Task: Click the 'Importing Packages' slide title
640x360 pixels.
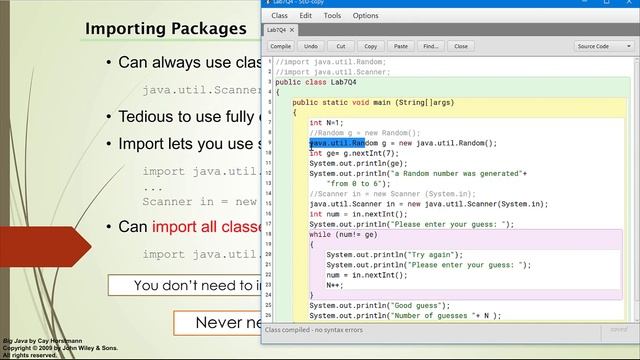Action: (x=166, y=29)
